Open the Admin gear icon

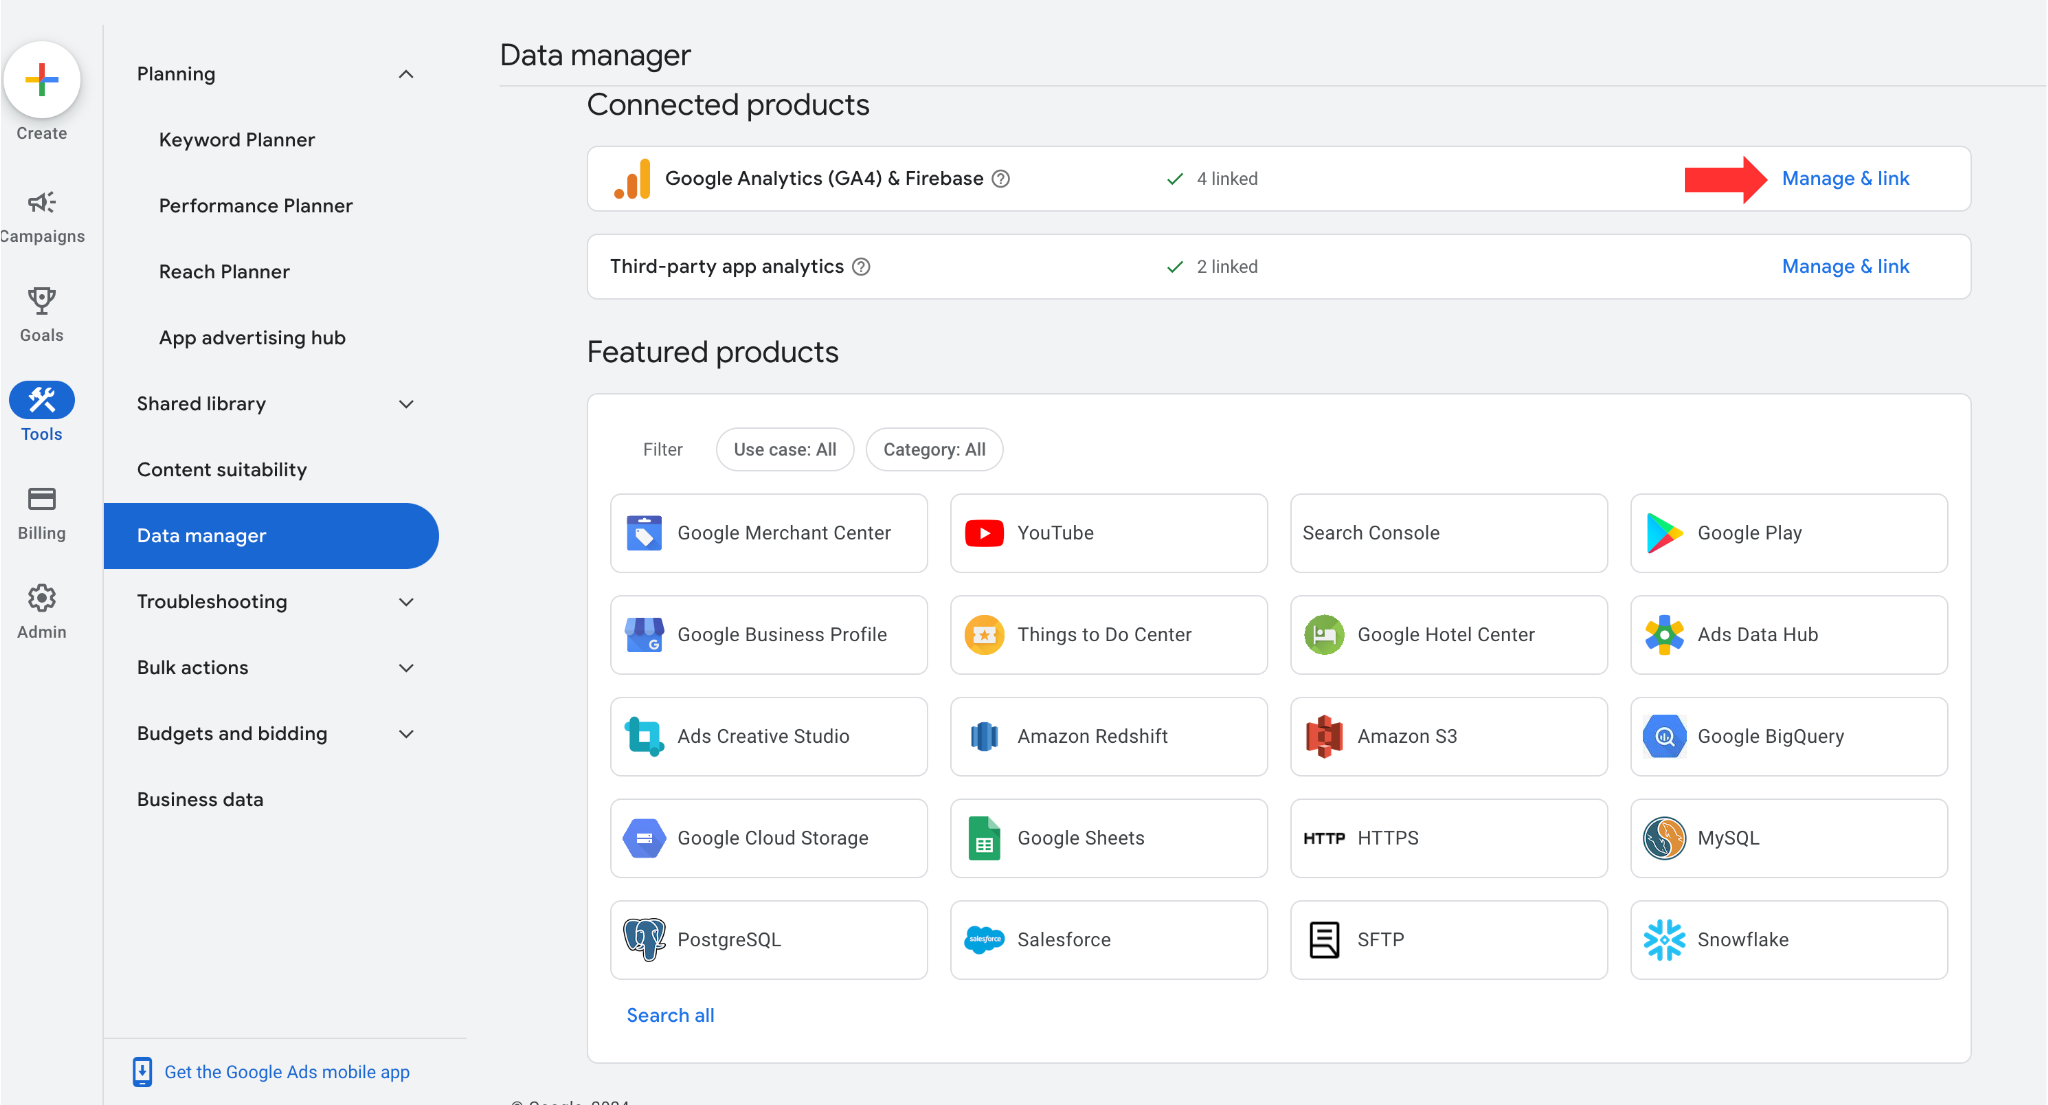click(x=42, y=598)
